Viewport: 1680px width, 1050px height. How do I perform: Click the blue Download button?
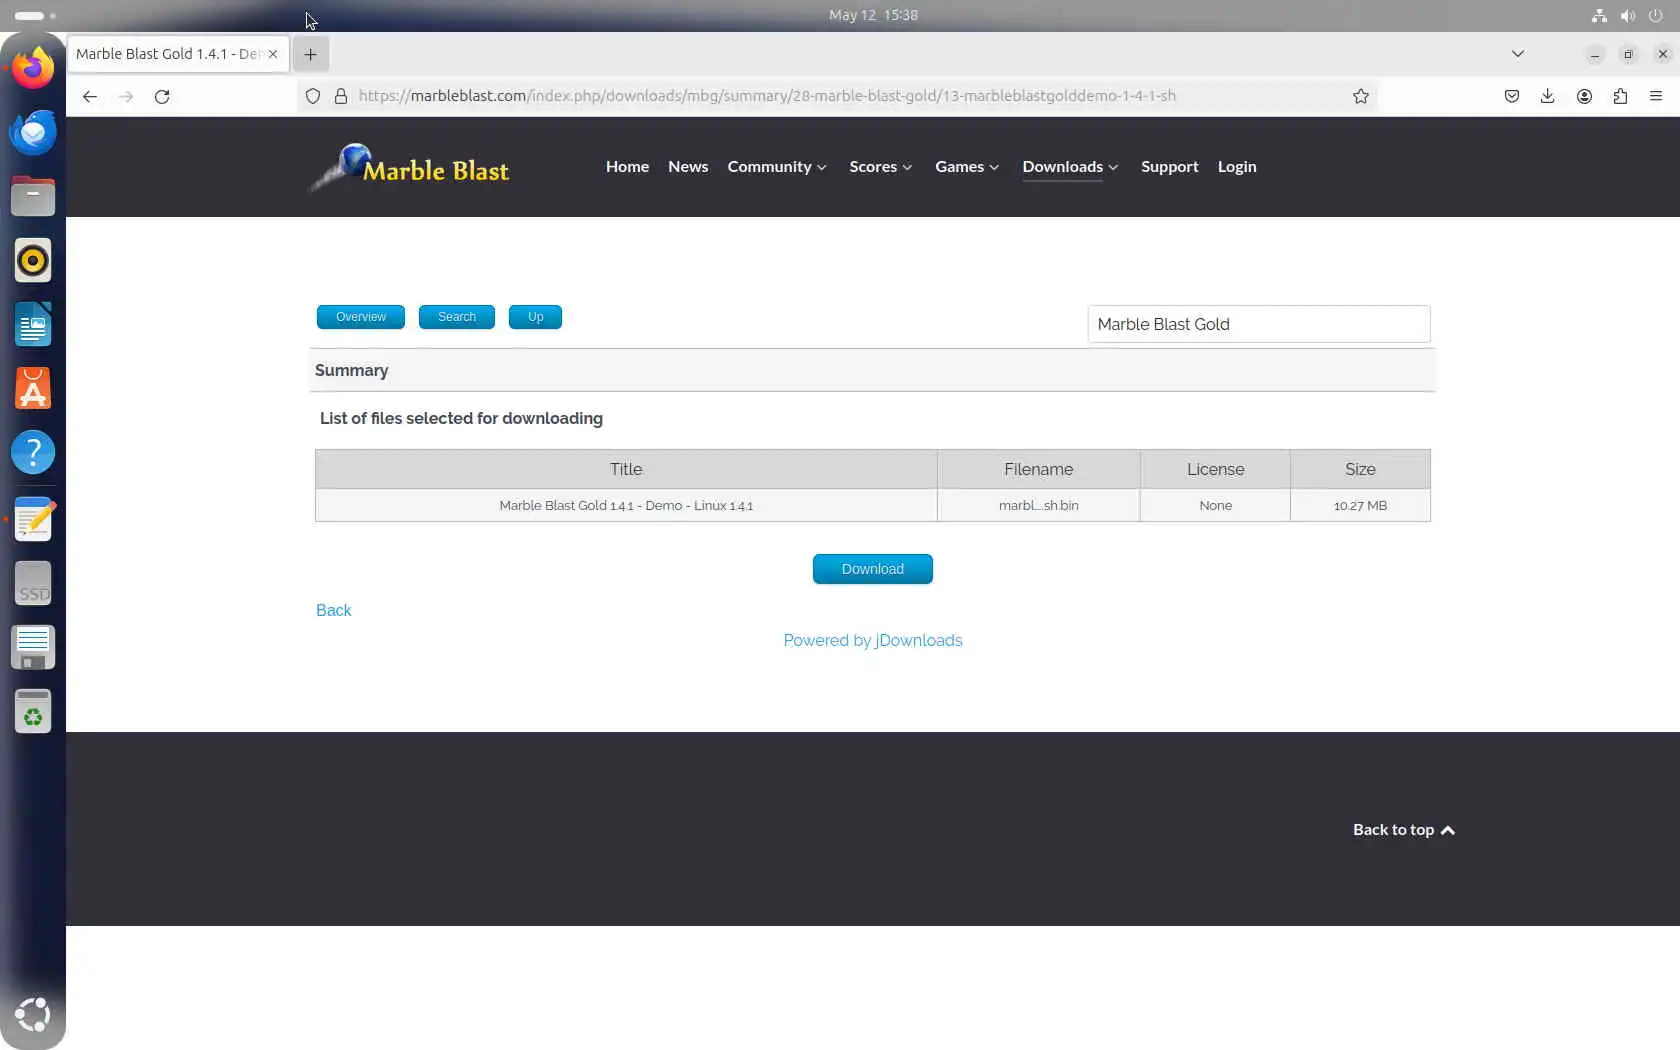pos(873,569)
